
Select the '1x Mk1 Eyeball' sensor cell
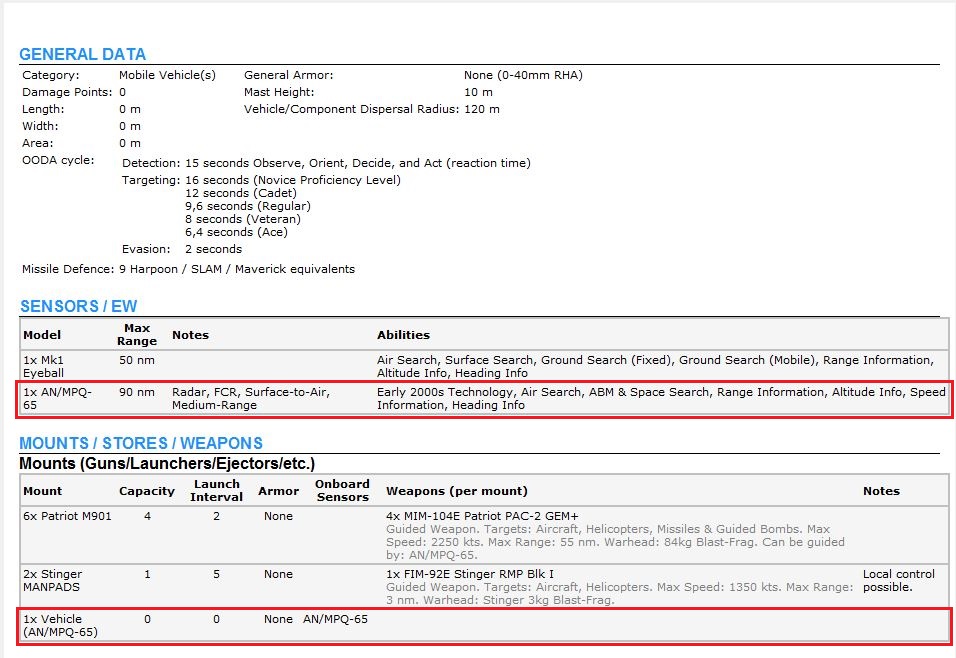[43, 367]
